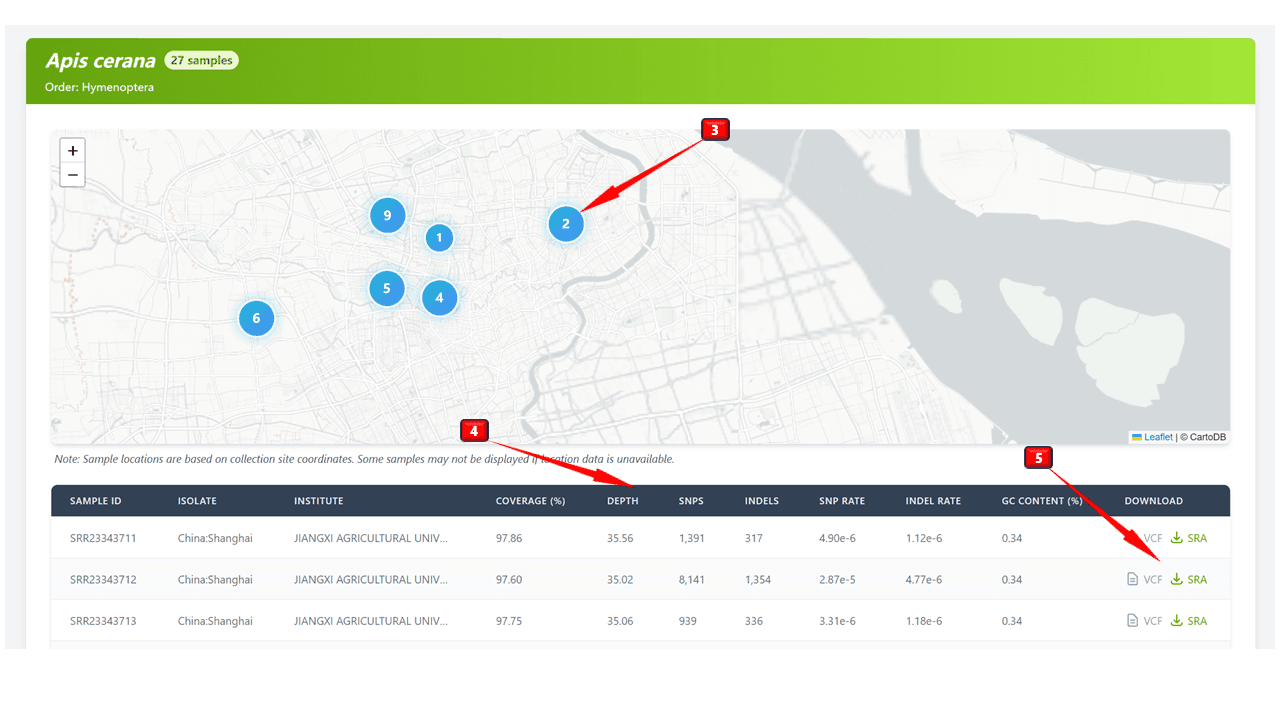The width and height of the screenshot is (1280, 720).
Task: Select the SRR23343711 sample ID cell
Action: (x=103, y=538)
